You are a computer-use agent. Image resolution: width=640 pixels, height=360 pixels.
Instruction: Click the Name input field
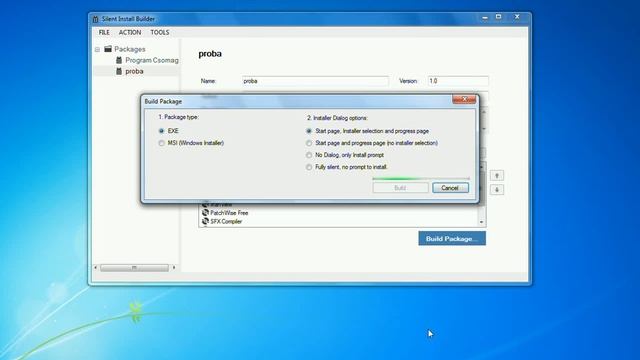click(315, 81)
